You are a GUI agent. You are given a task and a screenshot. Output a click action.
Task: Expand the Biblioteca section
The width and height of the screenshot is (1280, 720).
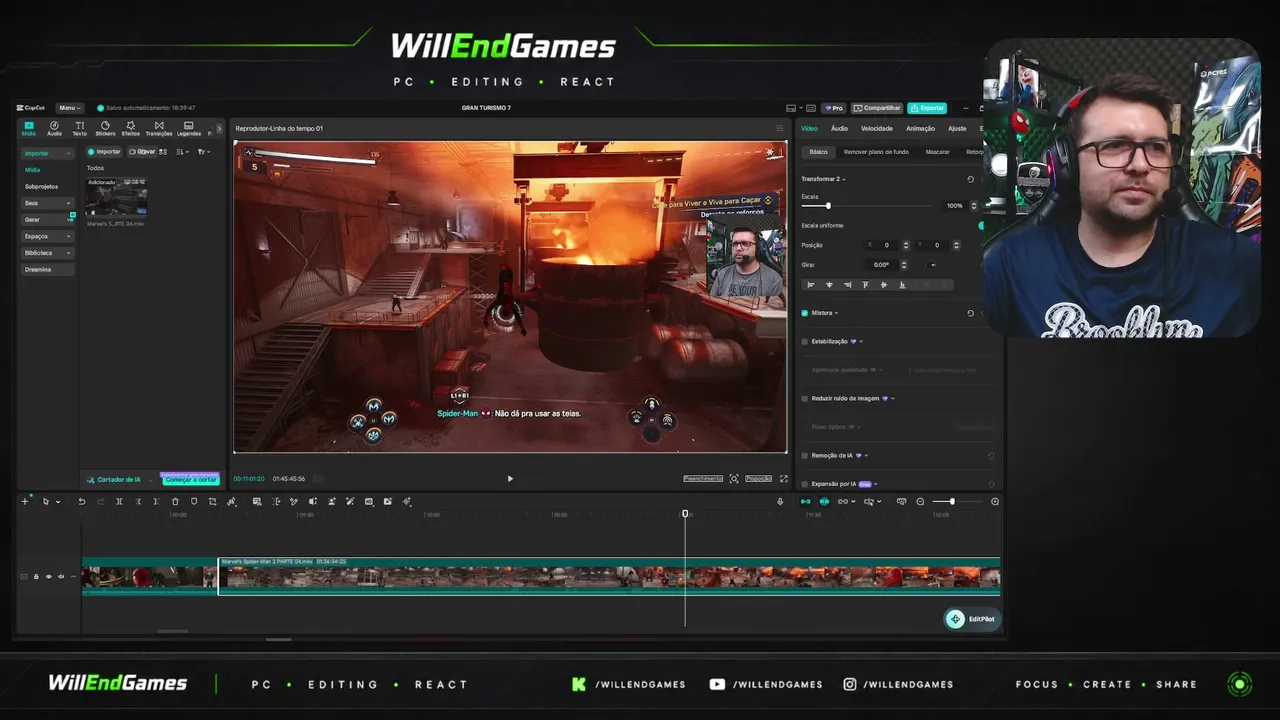pos(47,253)
